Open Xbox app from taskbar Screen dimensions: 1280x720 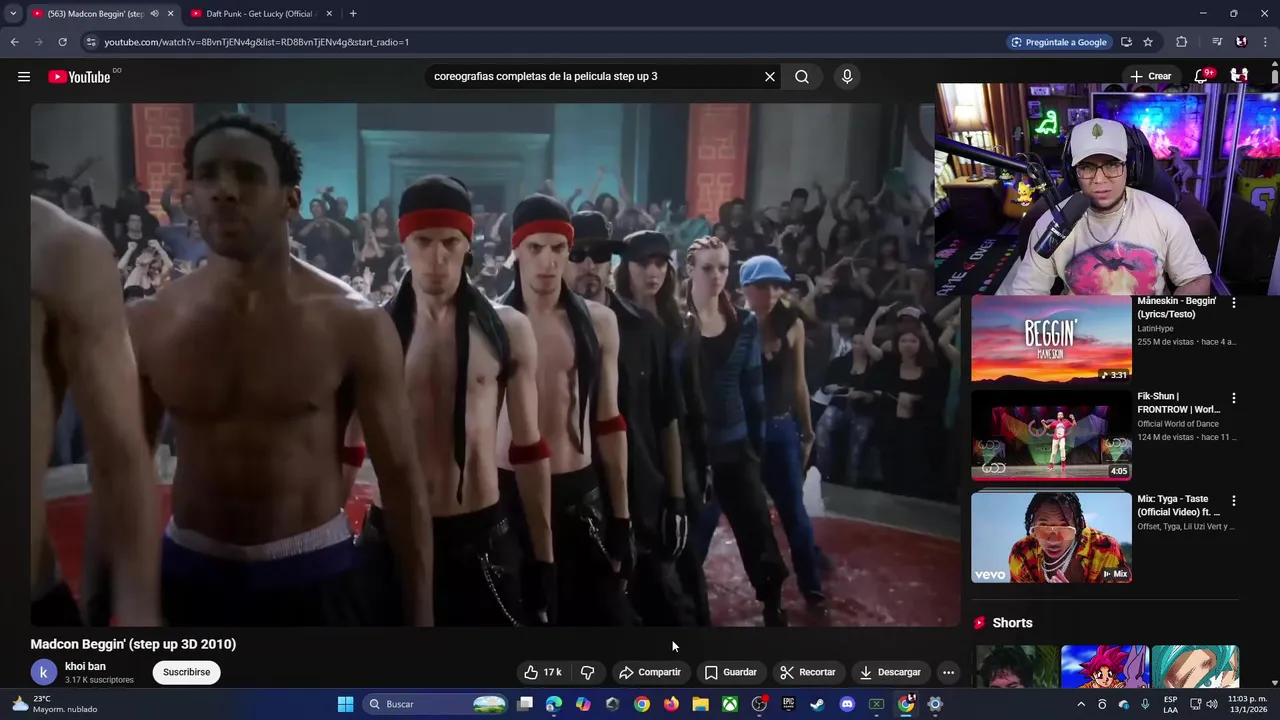[x=730, y=704]
